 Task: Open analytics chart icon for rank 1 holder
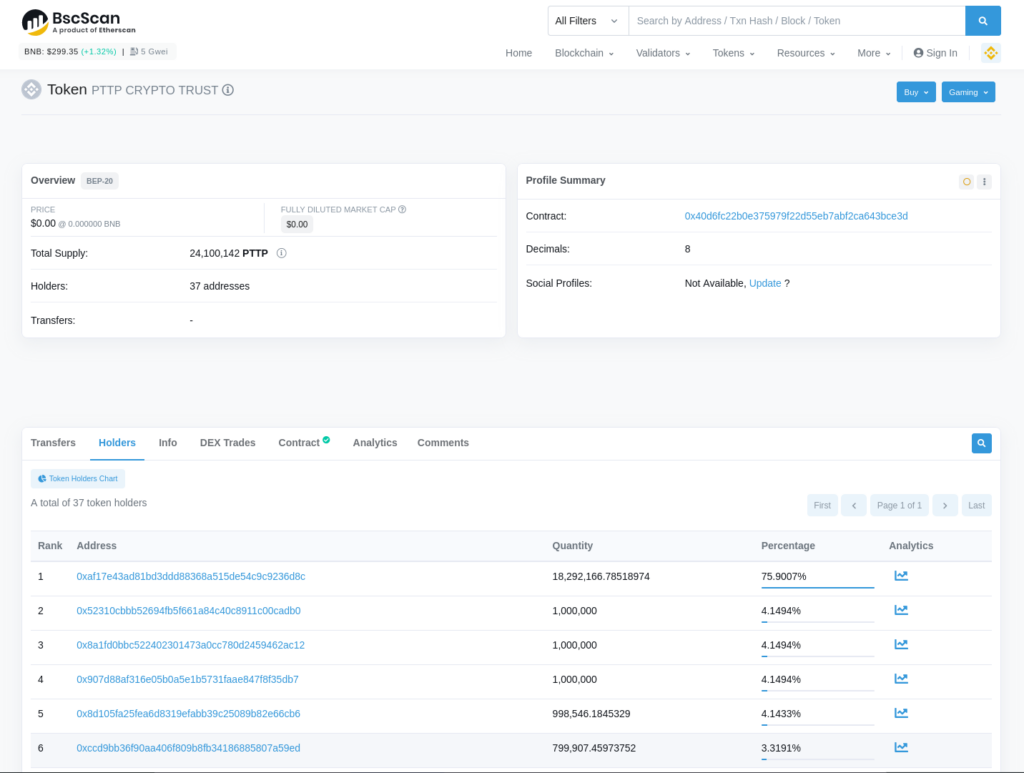point(901,576)
